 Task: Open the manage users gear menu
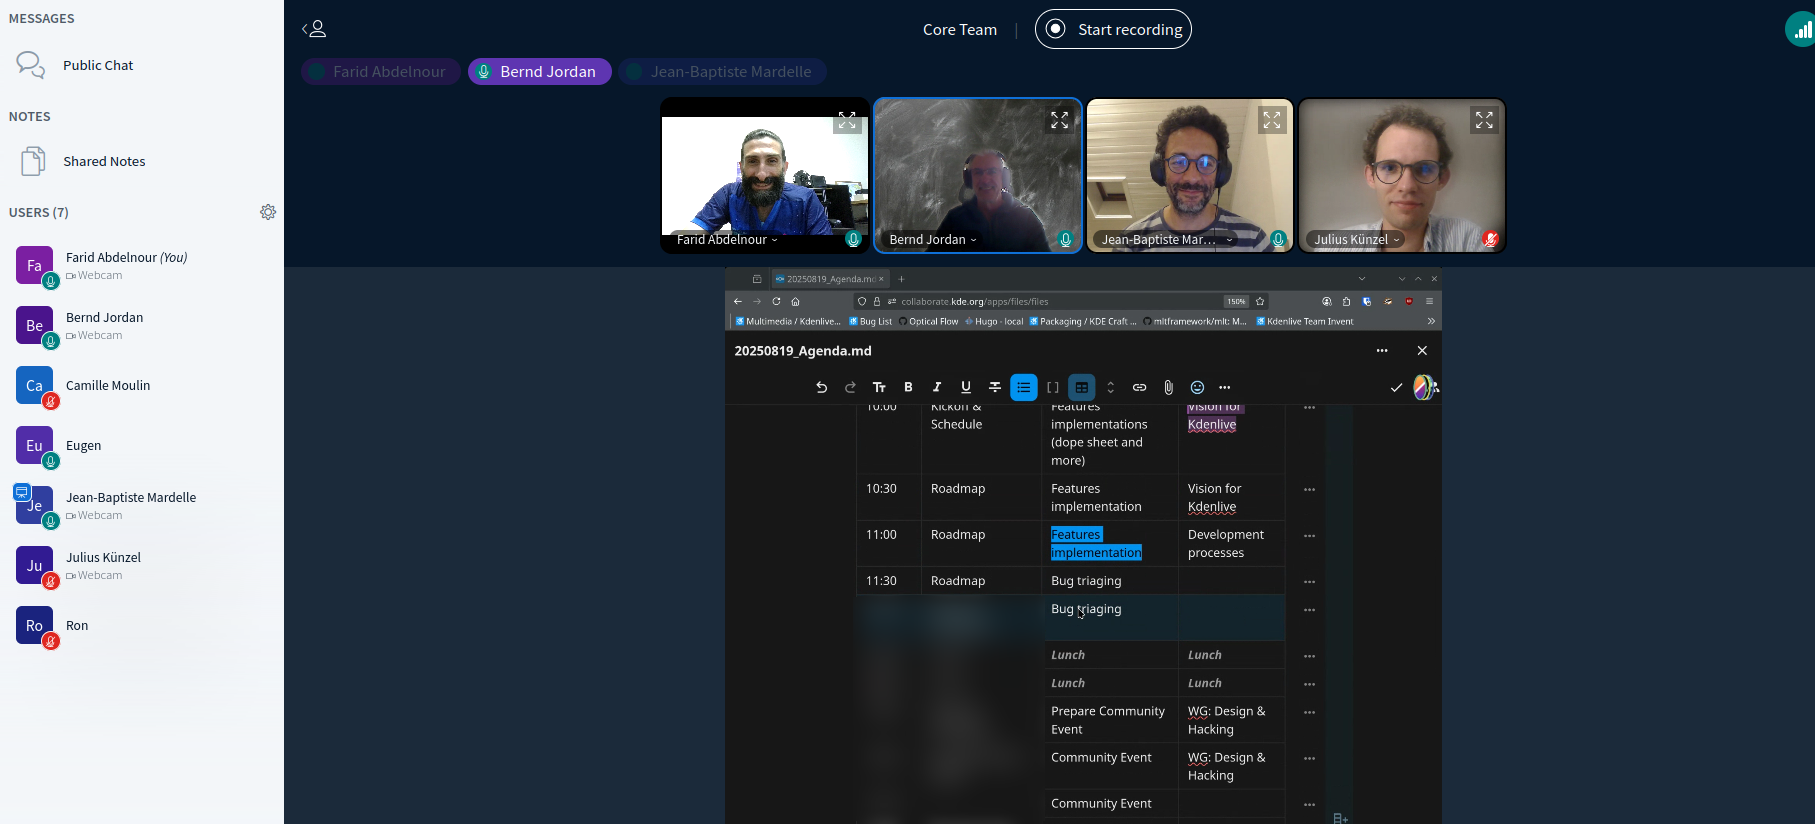coord(268,212)
